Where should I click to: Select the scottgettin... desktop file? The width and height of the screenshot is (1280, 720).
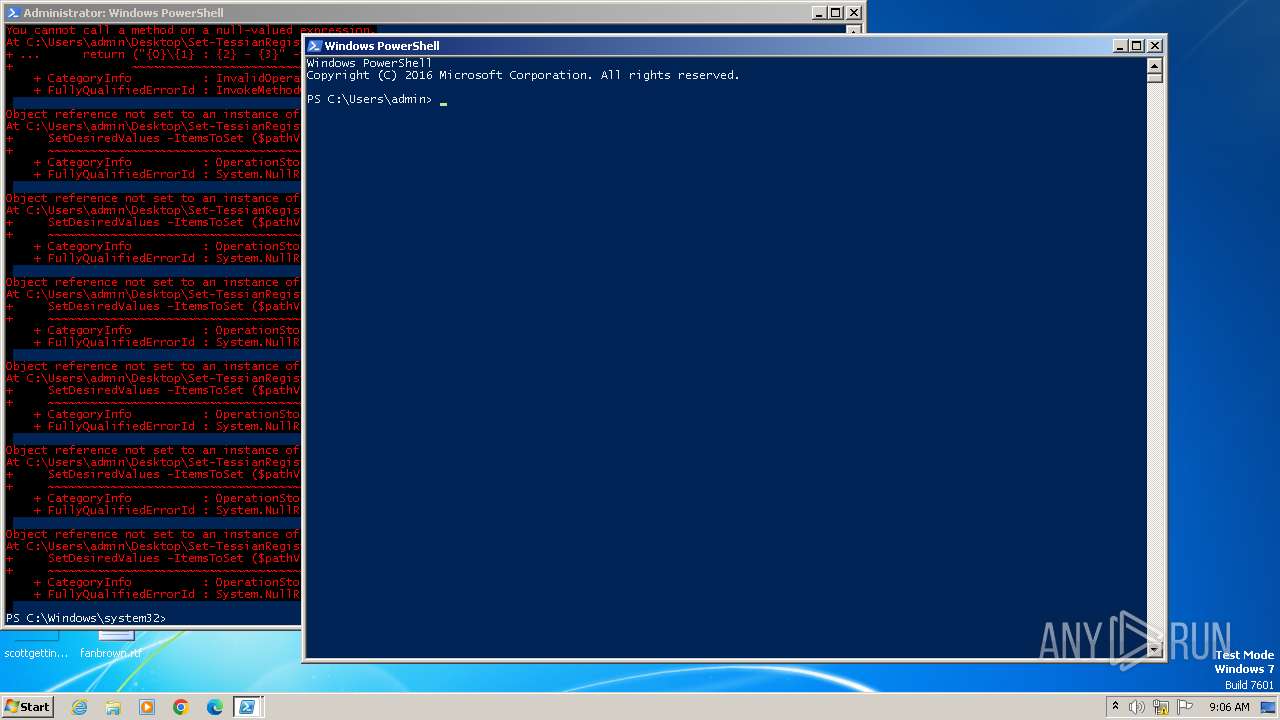tap(36, 643)
